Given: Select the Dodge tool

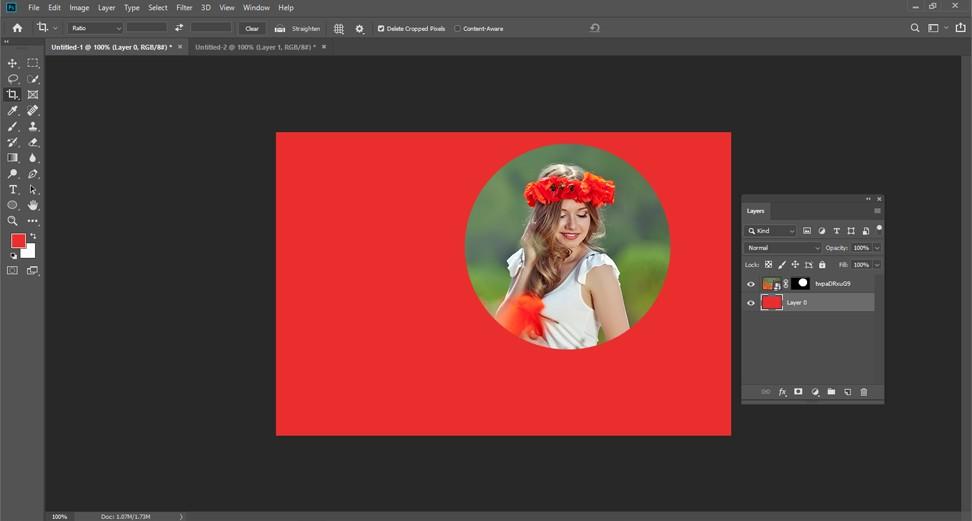Looking at the screenshot, I should click(x=12, y=174).
